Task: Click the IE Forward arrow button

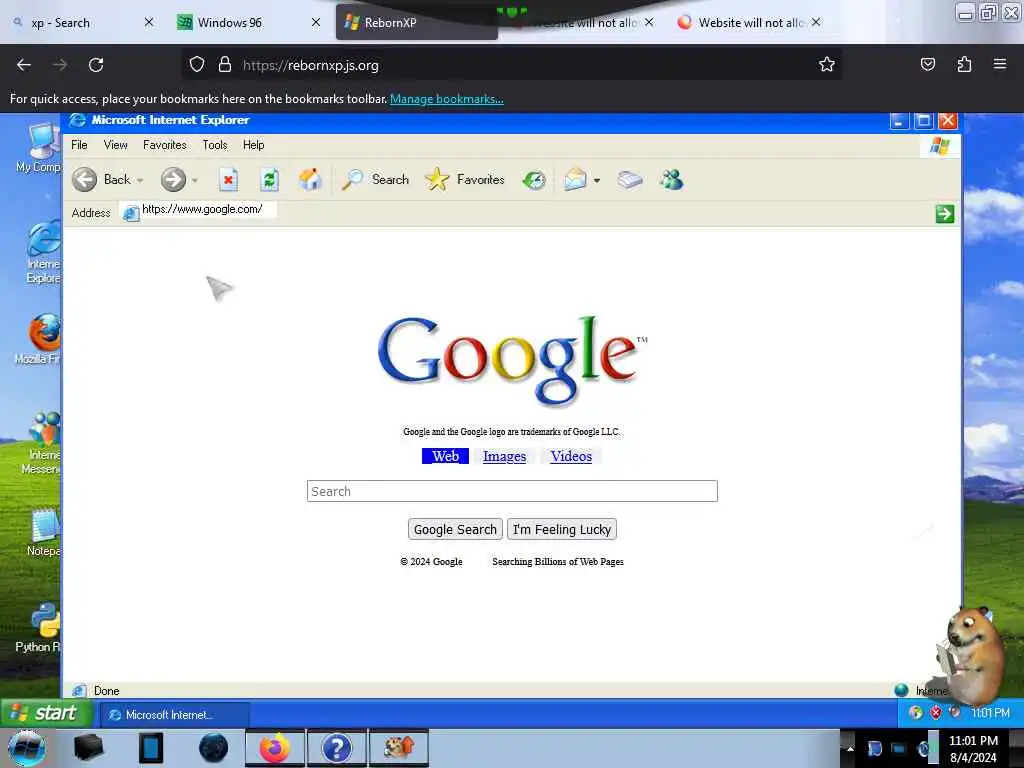Action: pyautogui.click(x=173, y=180)
